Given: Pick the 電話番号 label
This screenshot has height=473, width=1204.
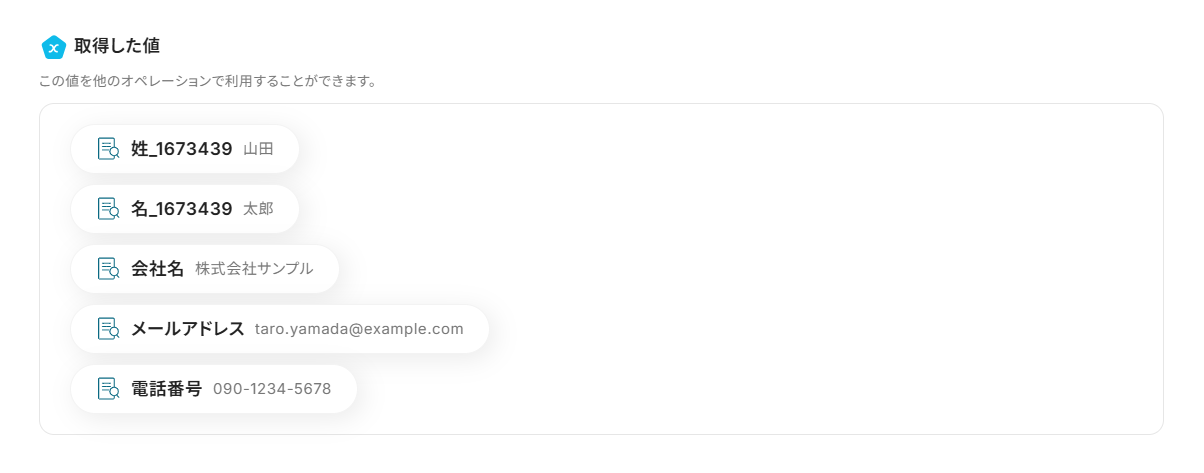Looking at the screenshot, I should click(x=166, y=389).
